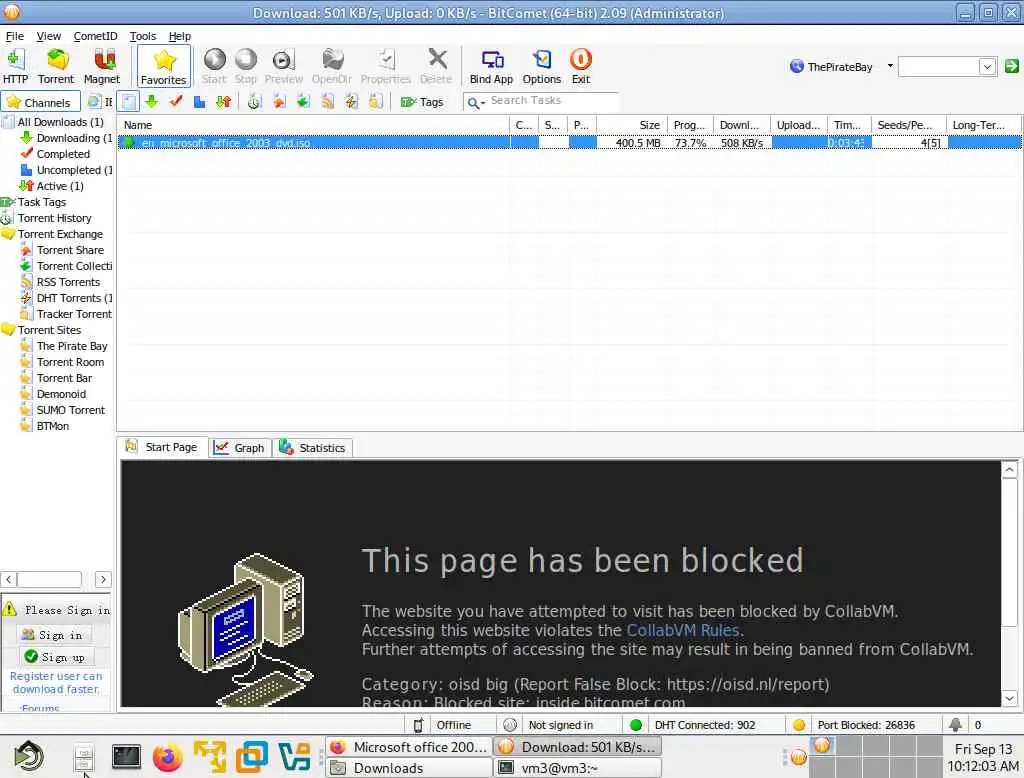Collapse the Torrent Sites folder
Image resolution: width=1024 pixels, height=778 pixels.
(x=8, y=330)
